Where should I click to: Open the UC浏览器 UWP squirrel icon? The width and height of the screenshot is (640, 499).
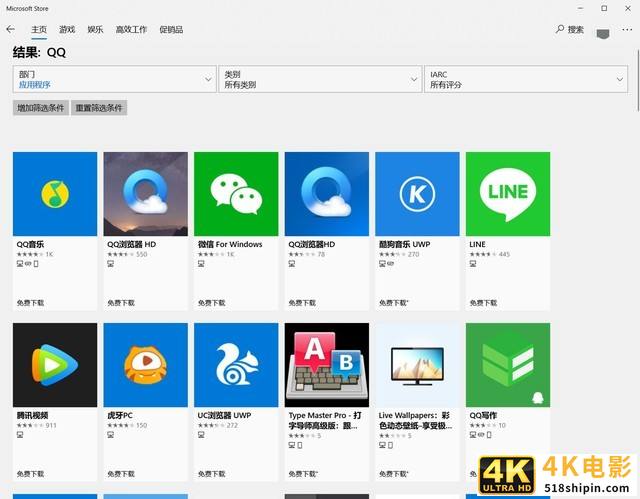coord(236,365)
